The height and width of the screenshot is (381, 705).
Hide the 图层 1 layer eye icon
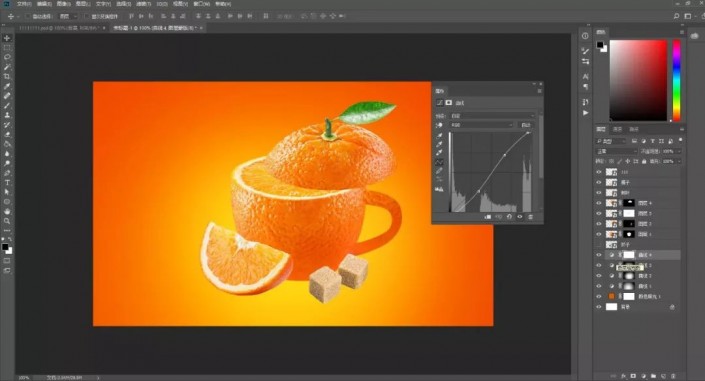(x=599, y=234)
